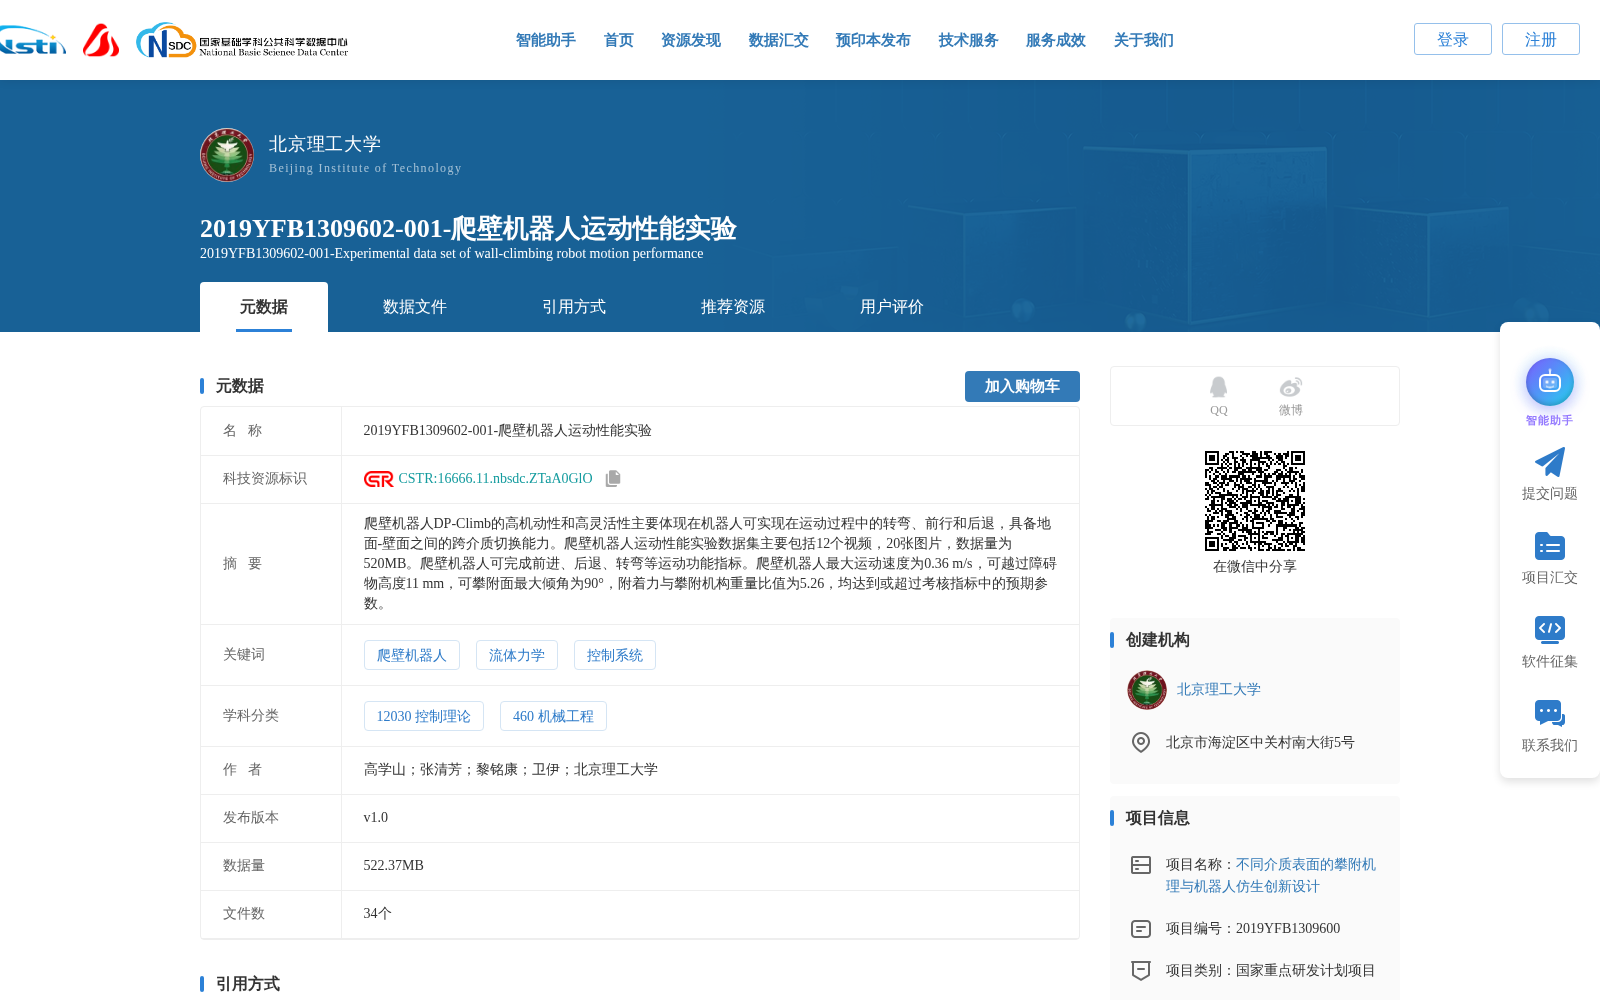1600x1000 pixels.
Task: Click the 在微信中分享 caption
Action: tap(1255, 567)
